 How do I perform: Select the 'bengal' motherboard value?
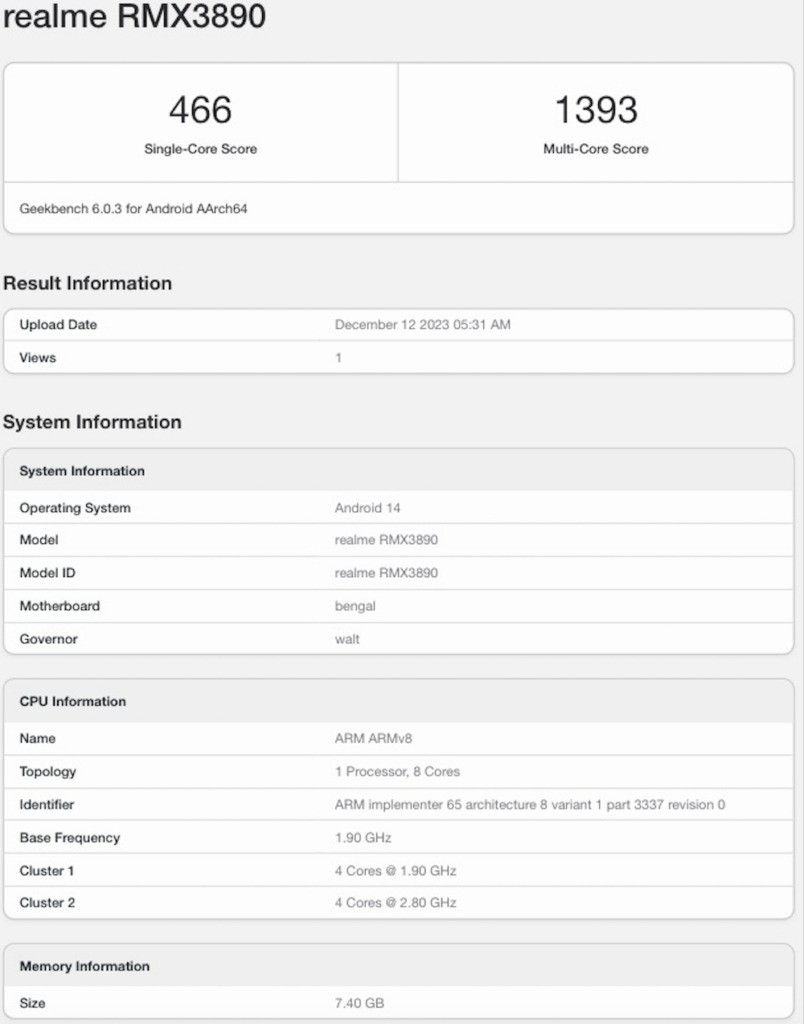tap(355, 606)
